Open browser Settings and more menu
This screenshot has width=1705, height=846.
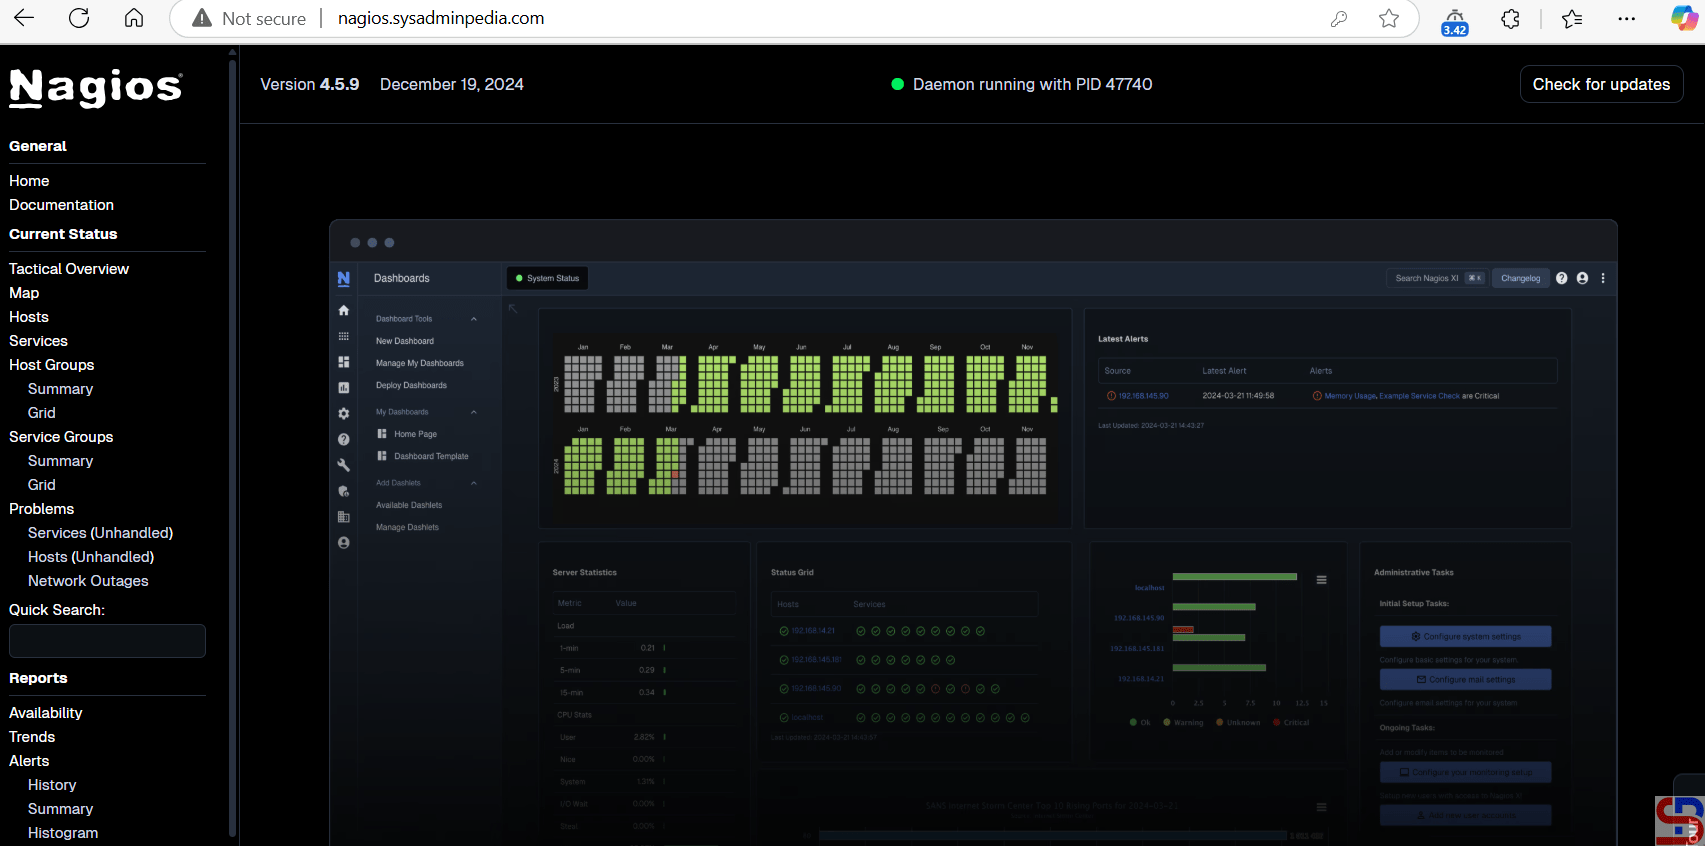(1627, 18)
